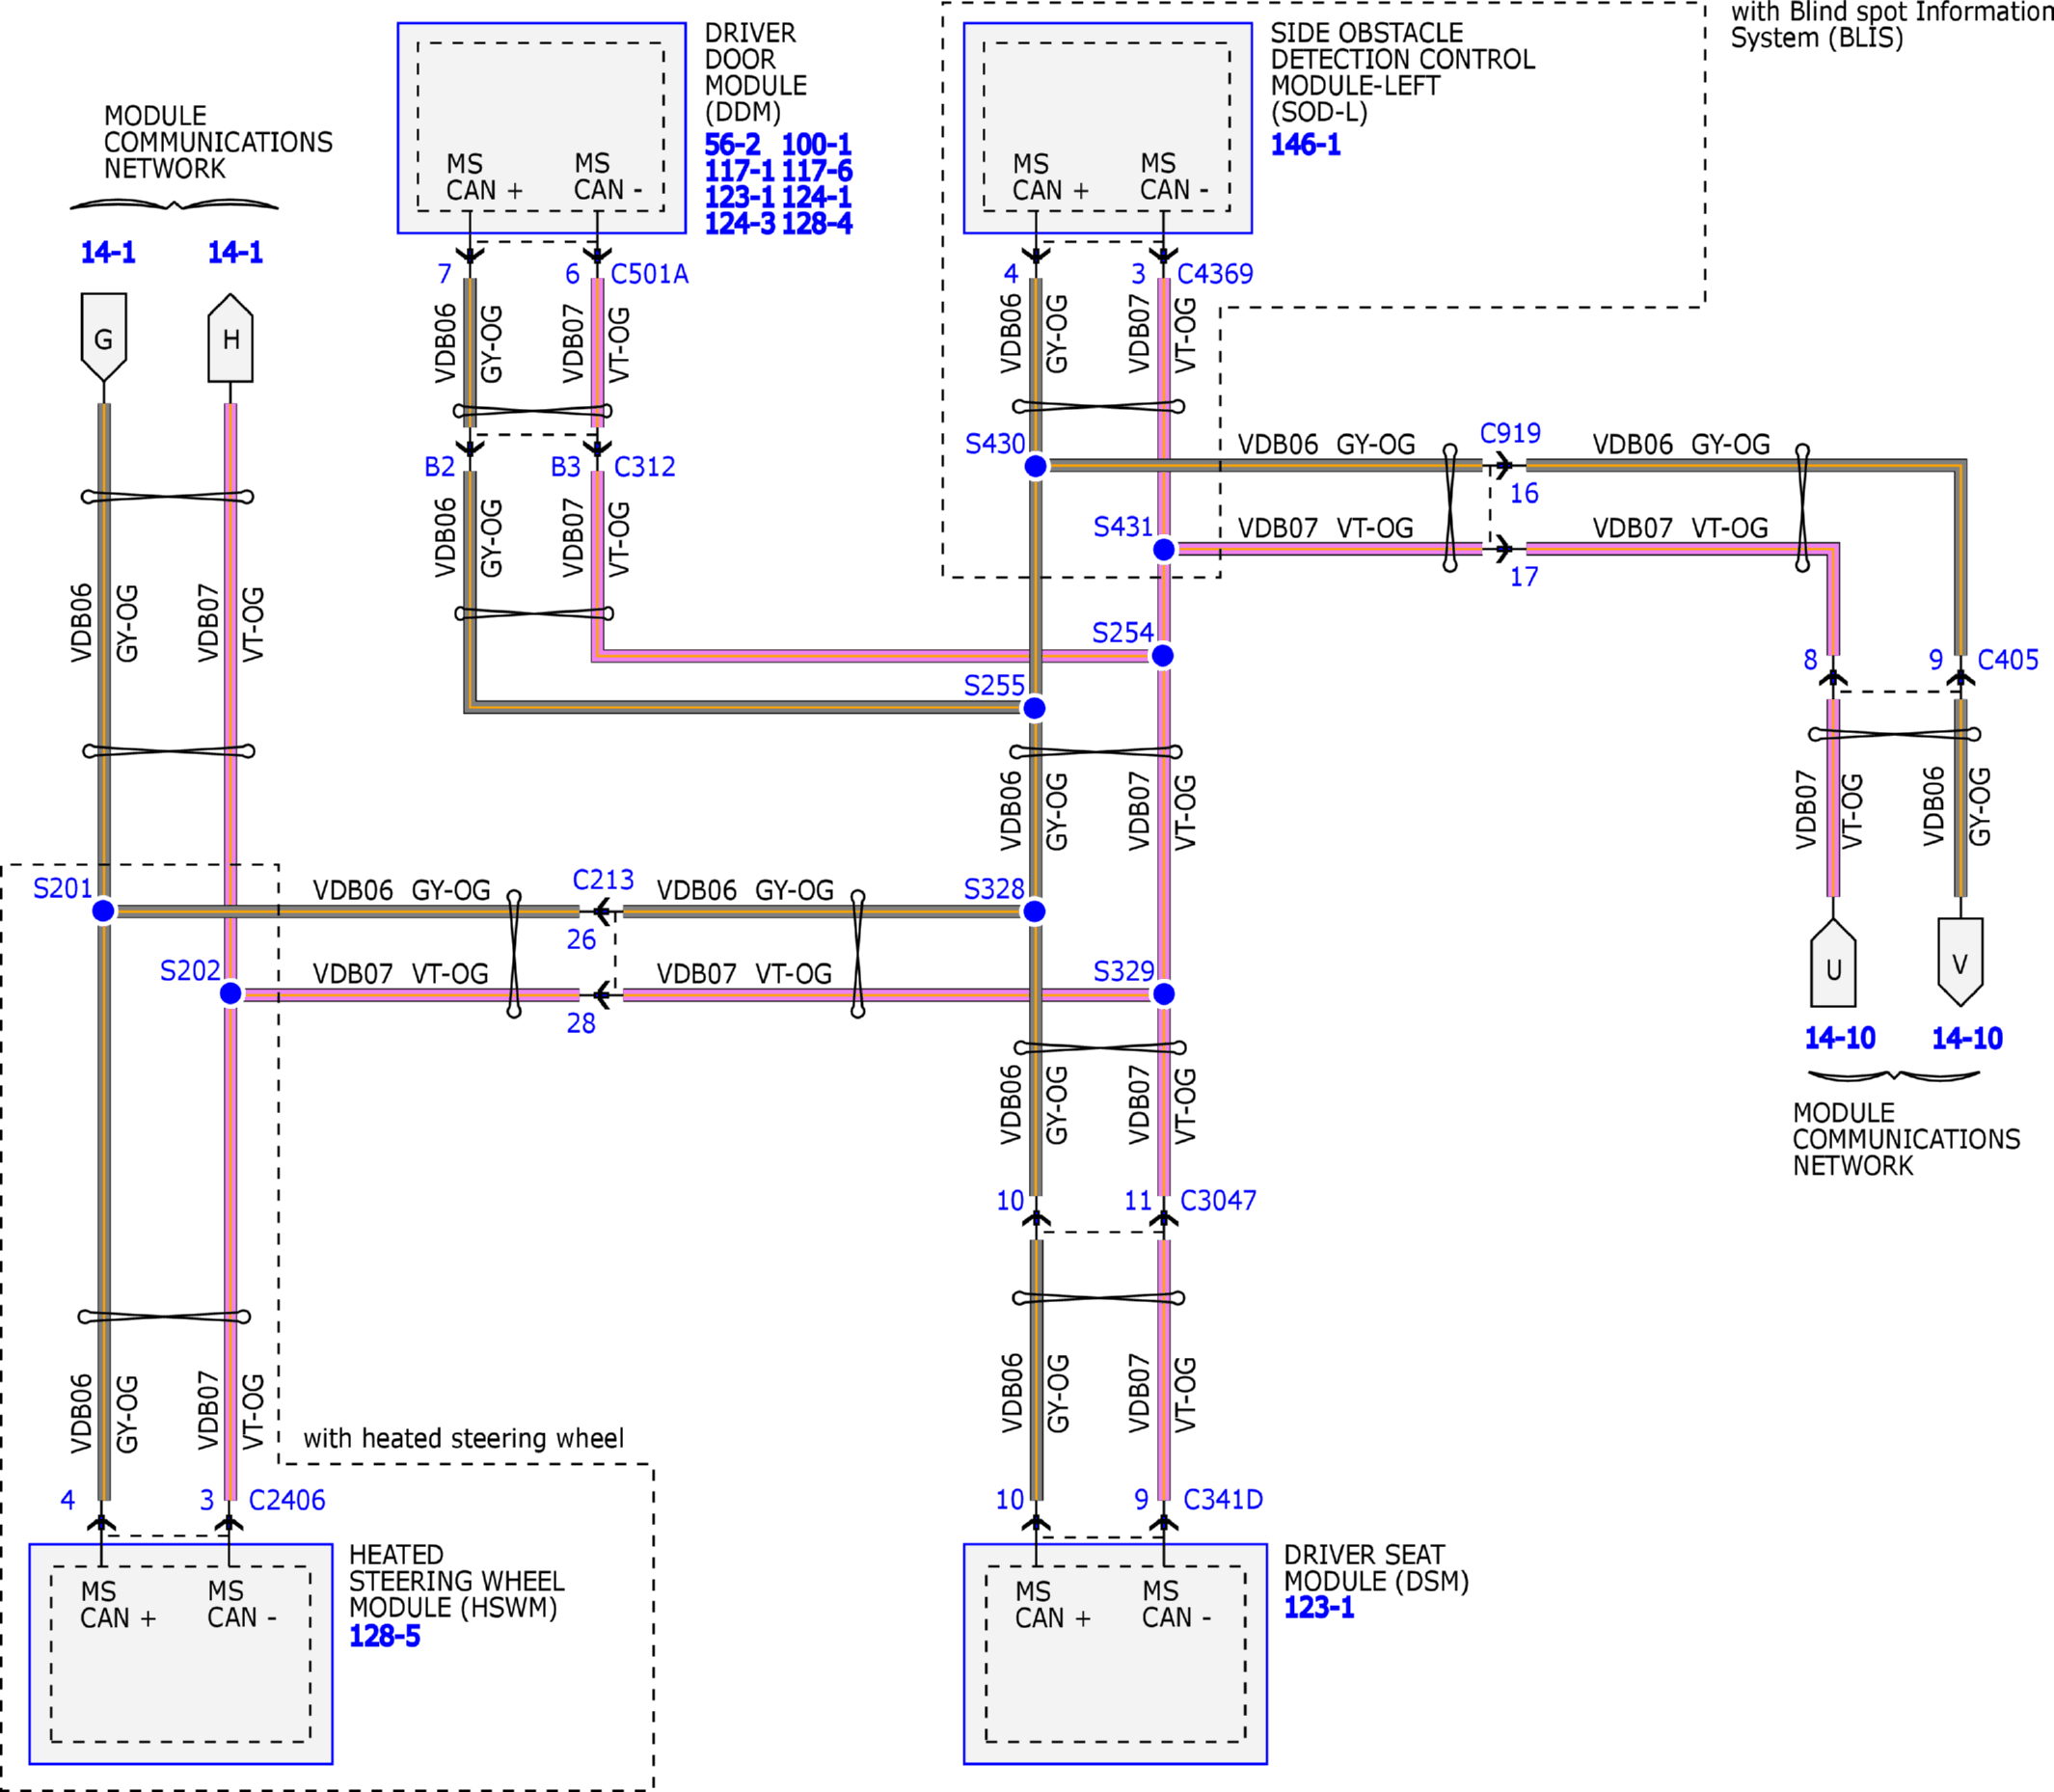Click the S329 splice point
This screenshot has height=1792, width=2054.
1163,994
